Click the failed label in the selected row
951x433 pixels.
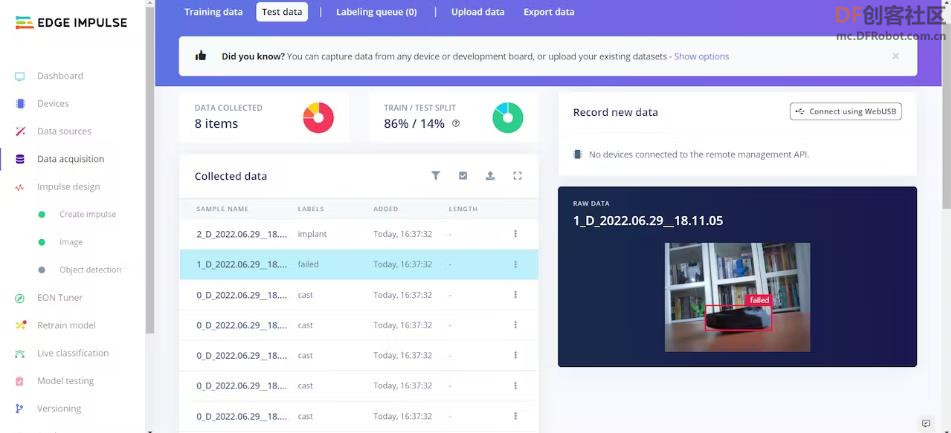click(x=308, y=264)
